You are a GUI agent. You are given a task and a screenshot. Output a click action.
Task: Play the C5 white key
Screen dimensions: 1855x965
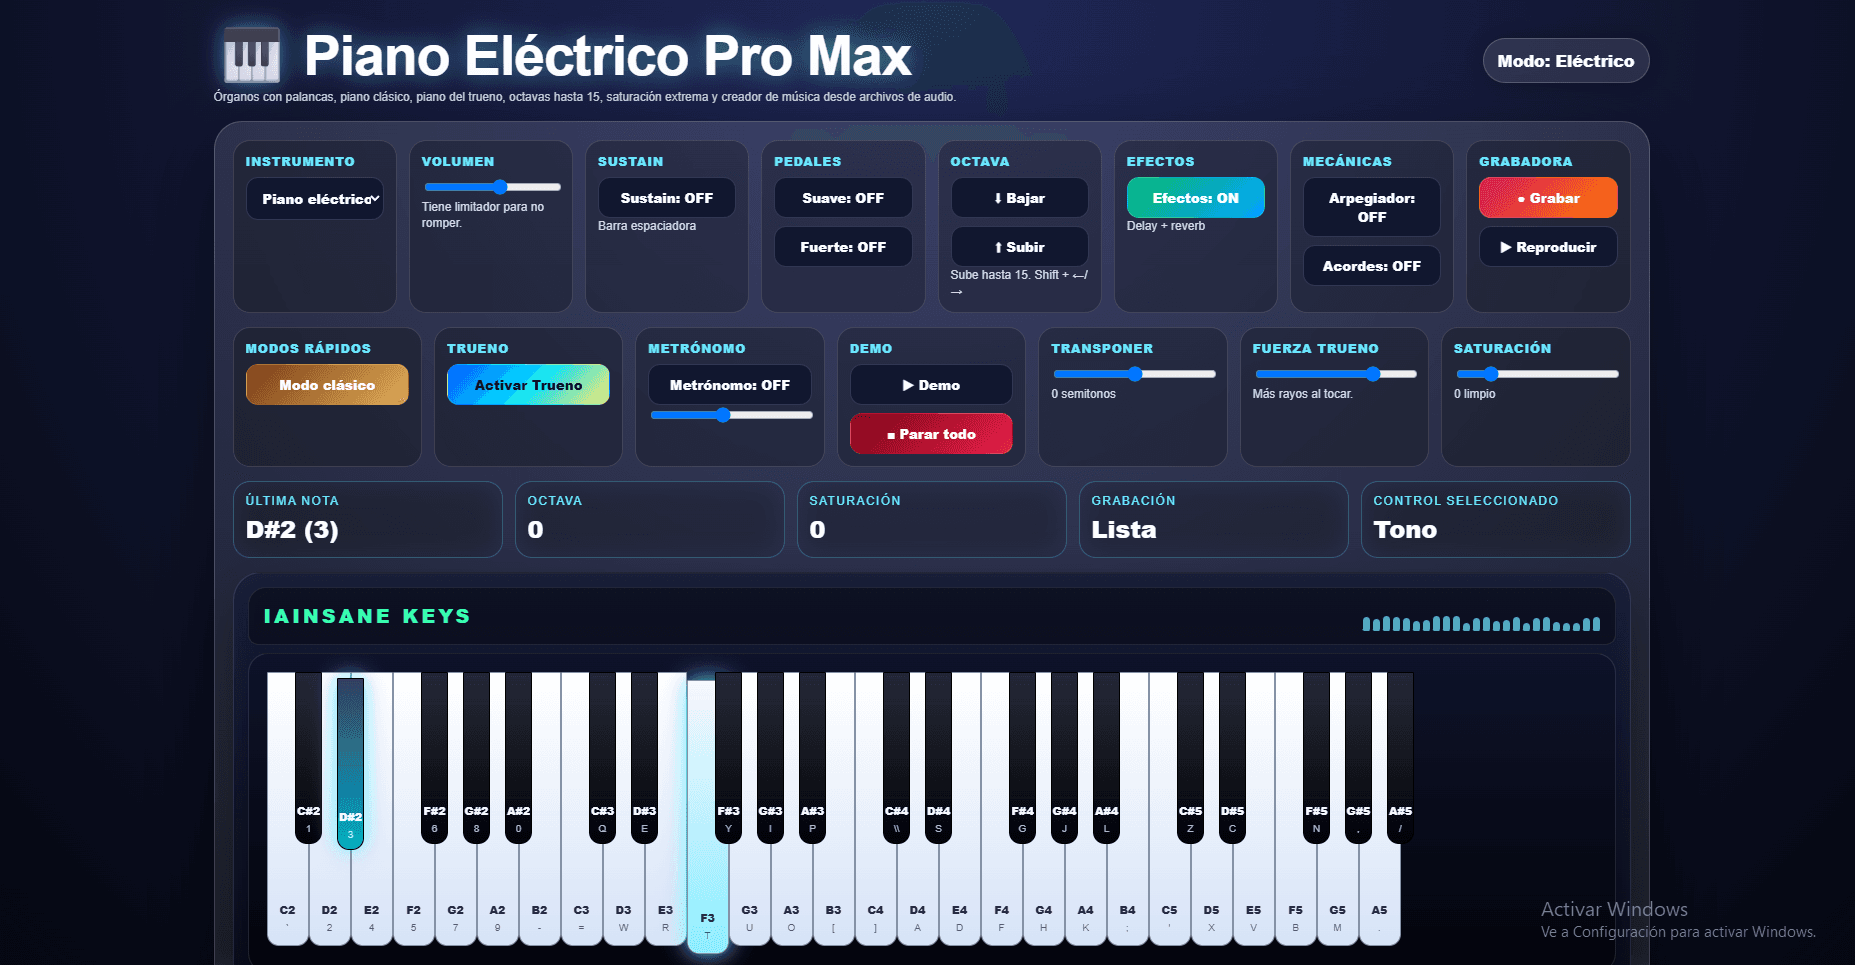click(1169, 895)
